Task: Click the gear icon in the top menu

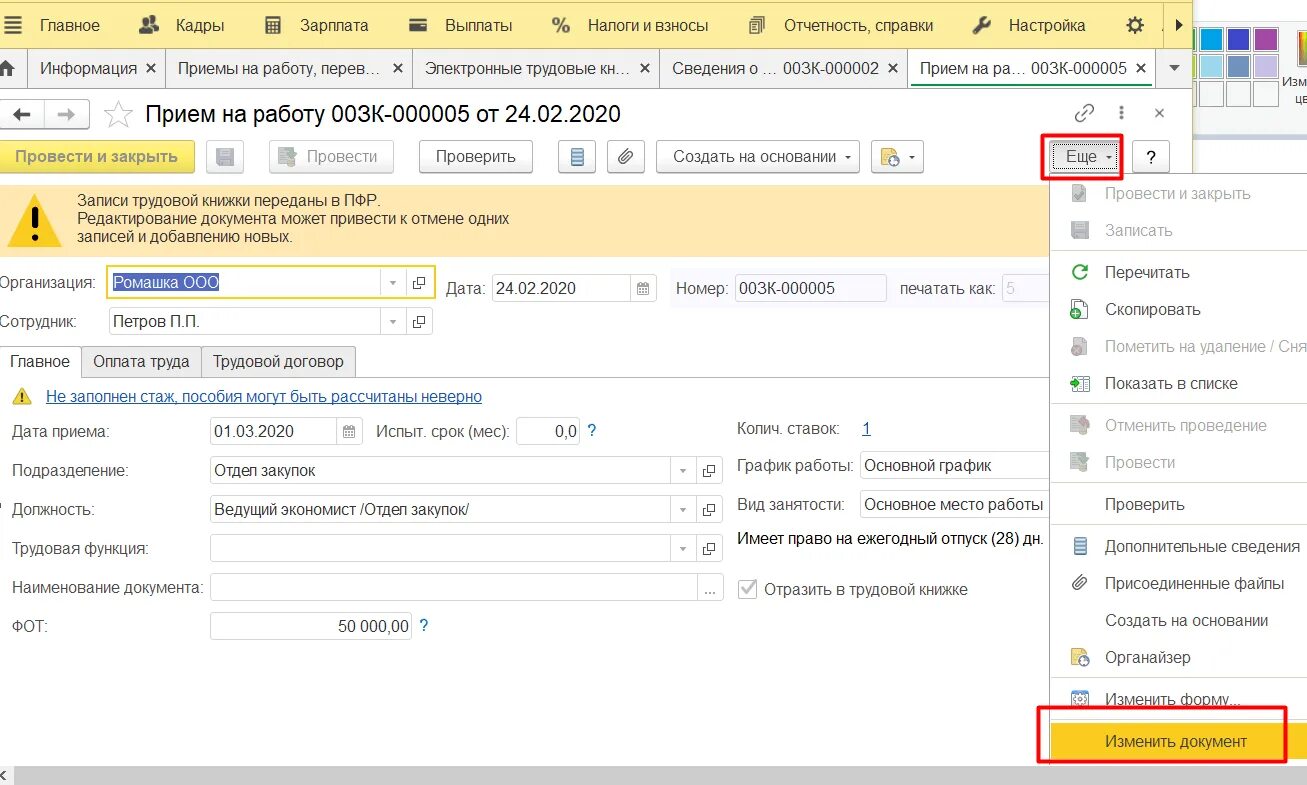Action: (x=1135, y=25)
